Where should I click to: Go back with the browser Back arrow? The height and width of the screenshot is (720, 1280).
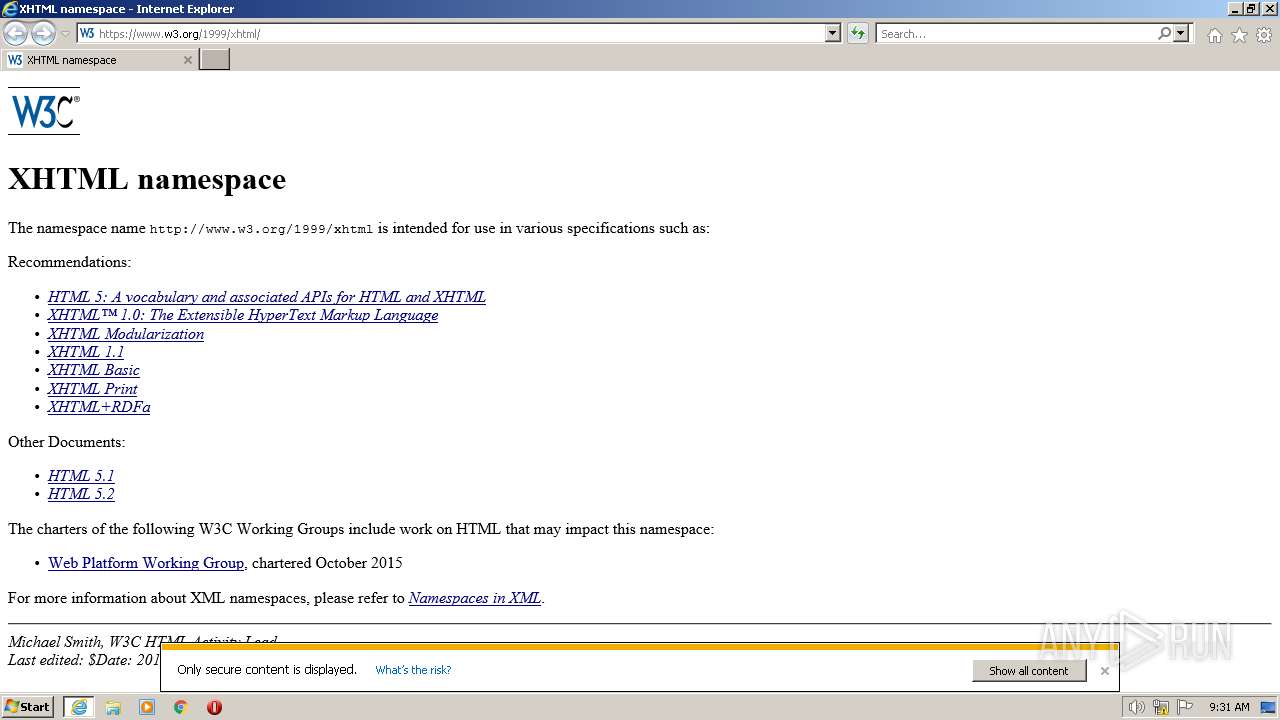coord(15,33)
